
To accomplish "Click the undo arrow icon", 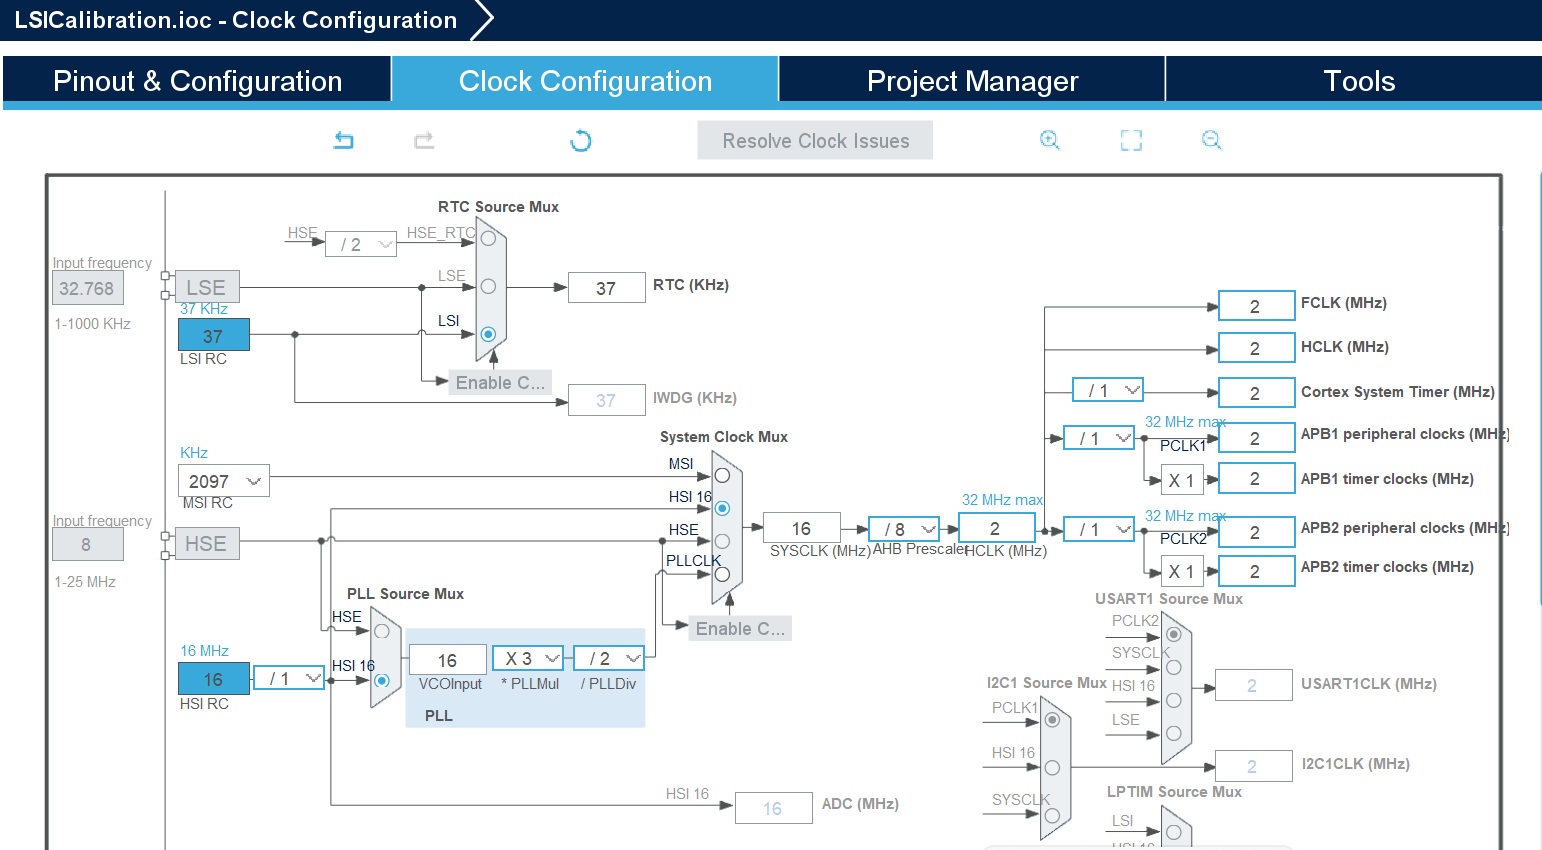I will (343, 140).
